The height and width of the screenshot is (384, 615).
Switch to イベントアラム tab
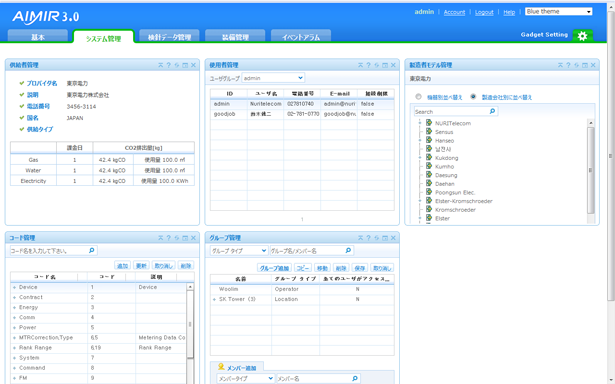click(x=301, y=36)
